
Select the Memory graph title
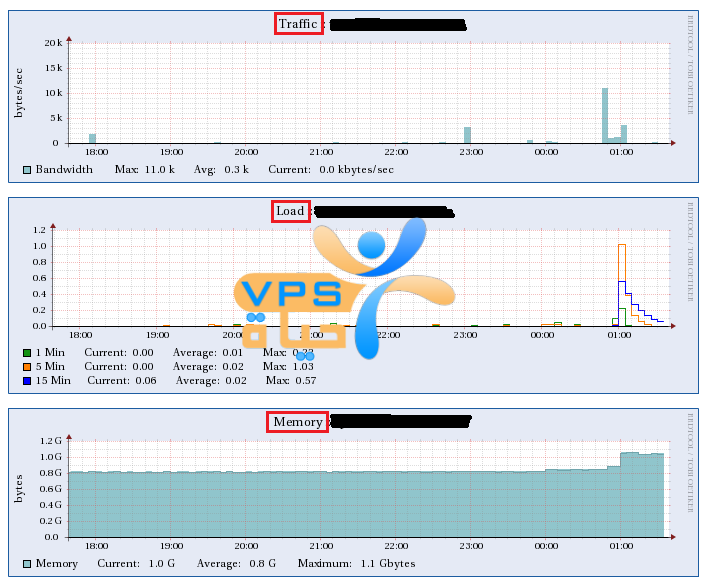pyautogui.click(x=297, y=422)
